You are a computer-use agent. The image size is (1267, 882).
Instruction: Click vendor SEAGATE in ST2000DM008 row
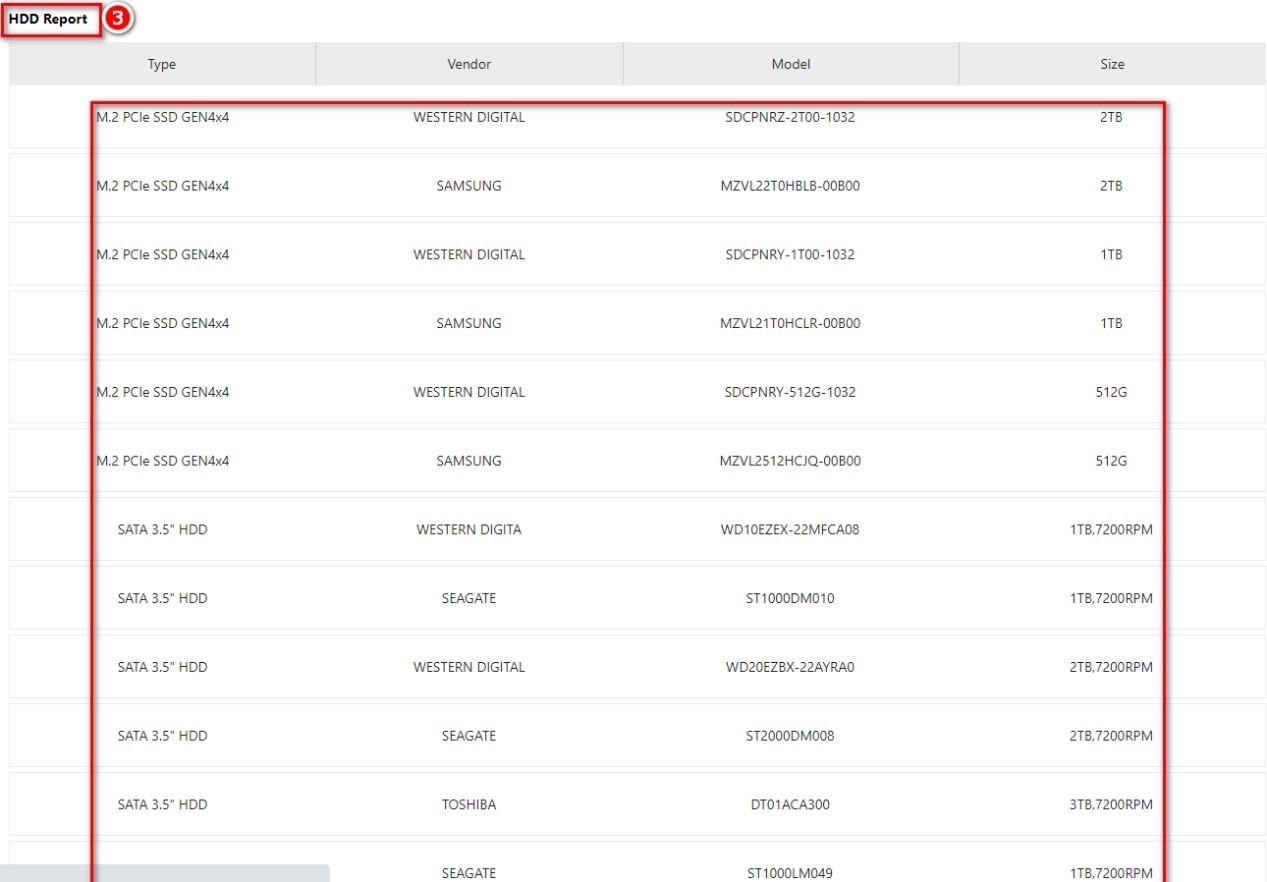point(469,736)
